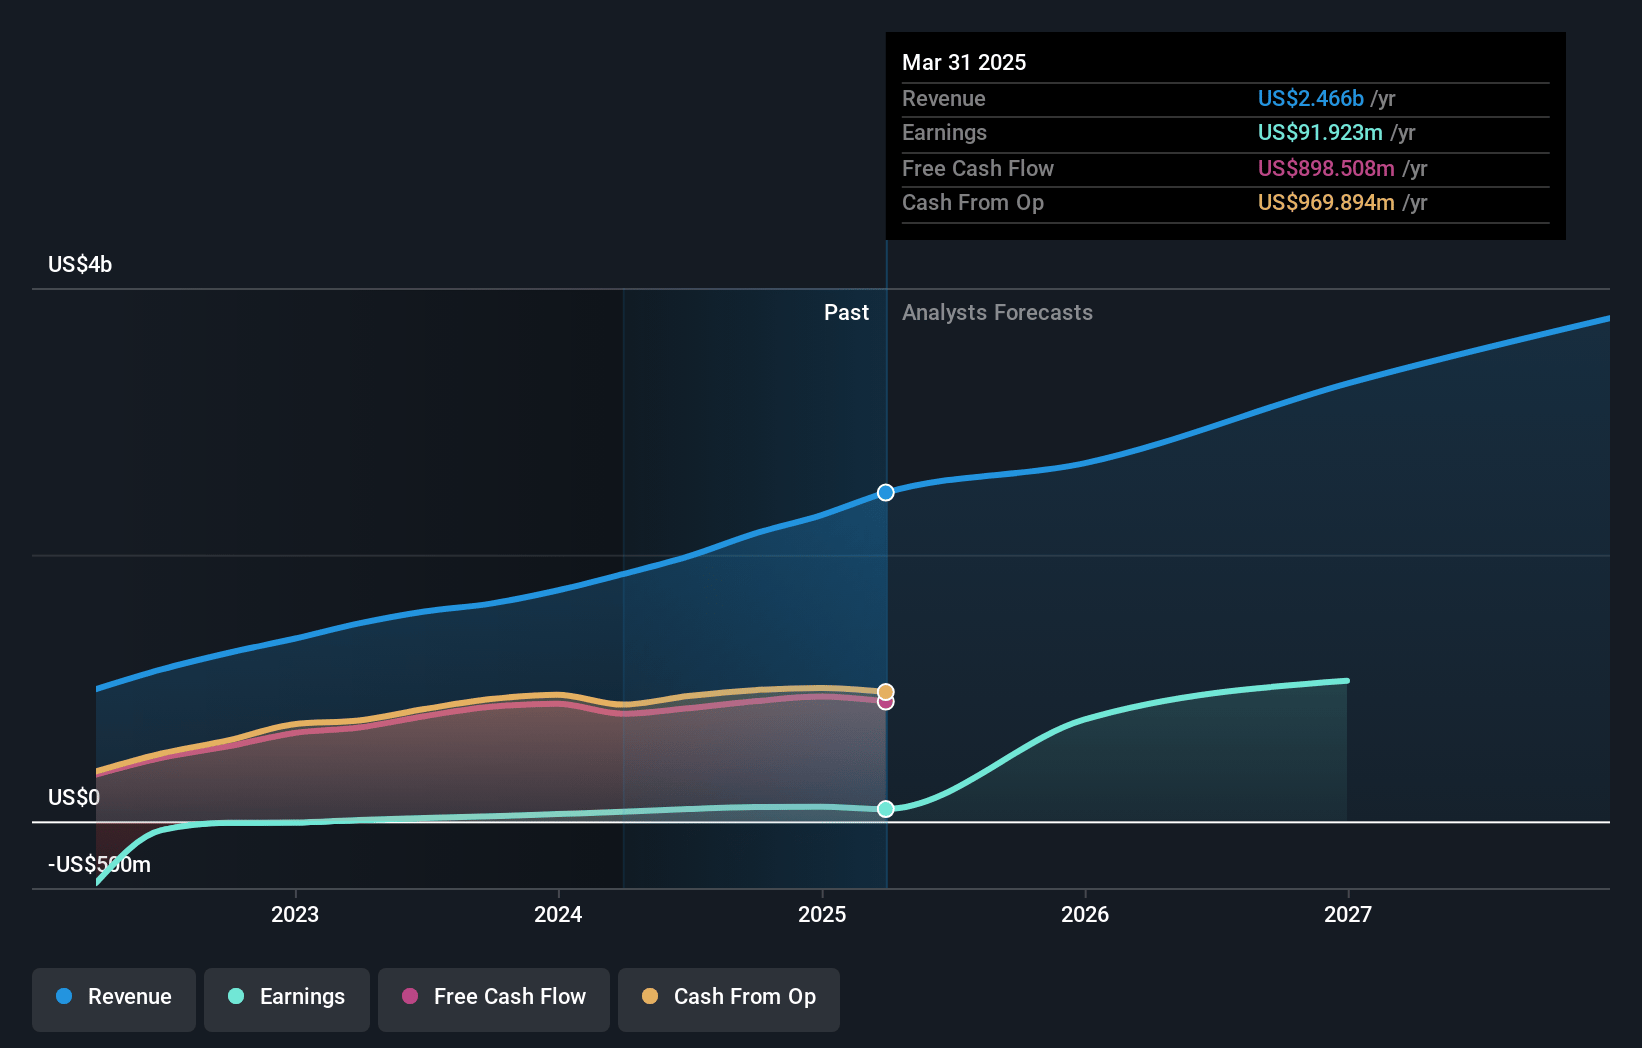The height and width of the screenshot is (1048, 1642).
Task: Click the US$0 y-axis label
Action: 74,797
